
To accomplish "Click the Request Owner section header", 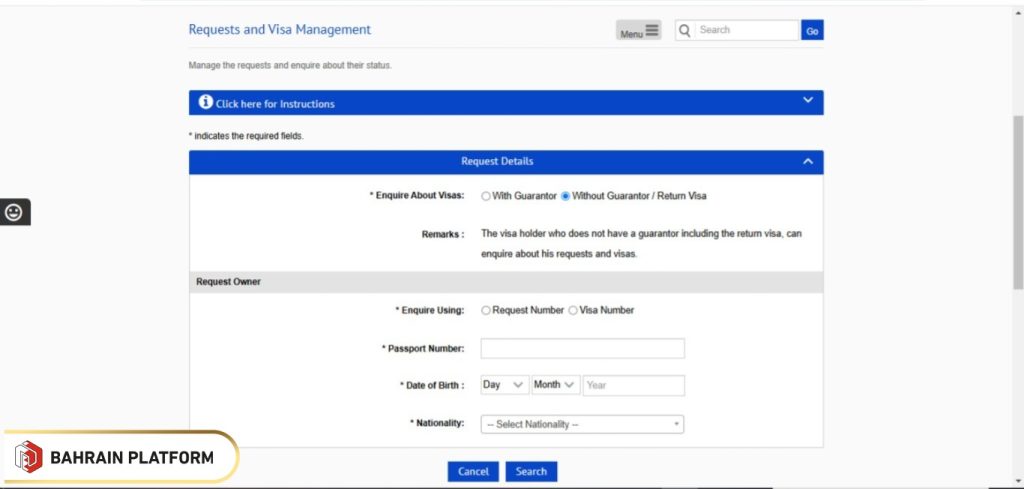I will pyautogui.click(x=506, y=282).
